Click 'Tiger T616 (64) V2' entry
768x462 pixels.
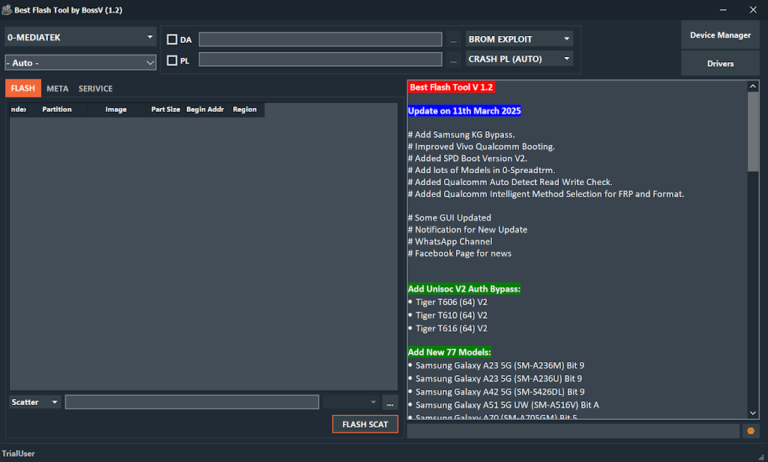click(x=451, y=329)
